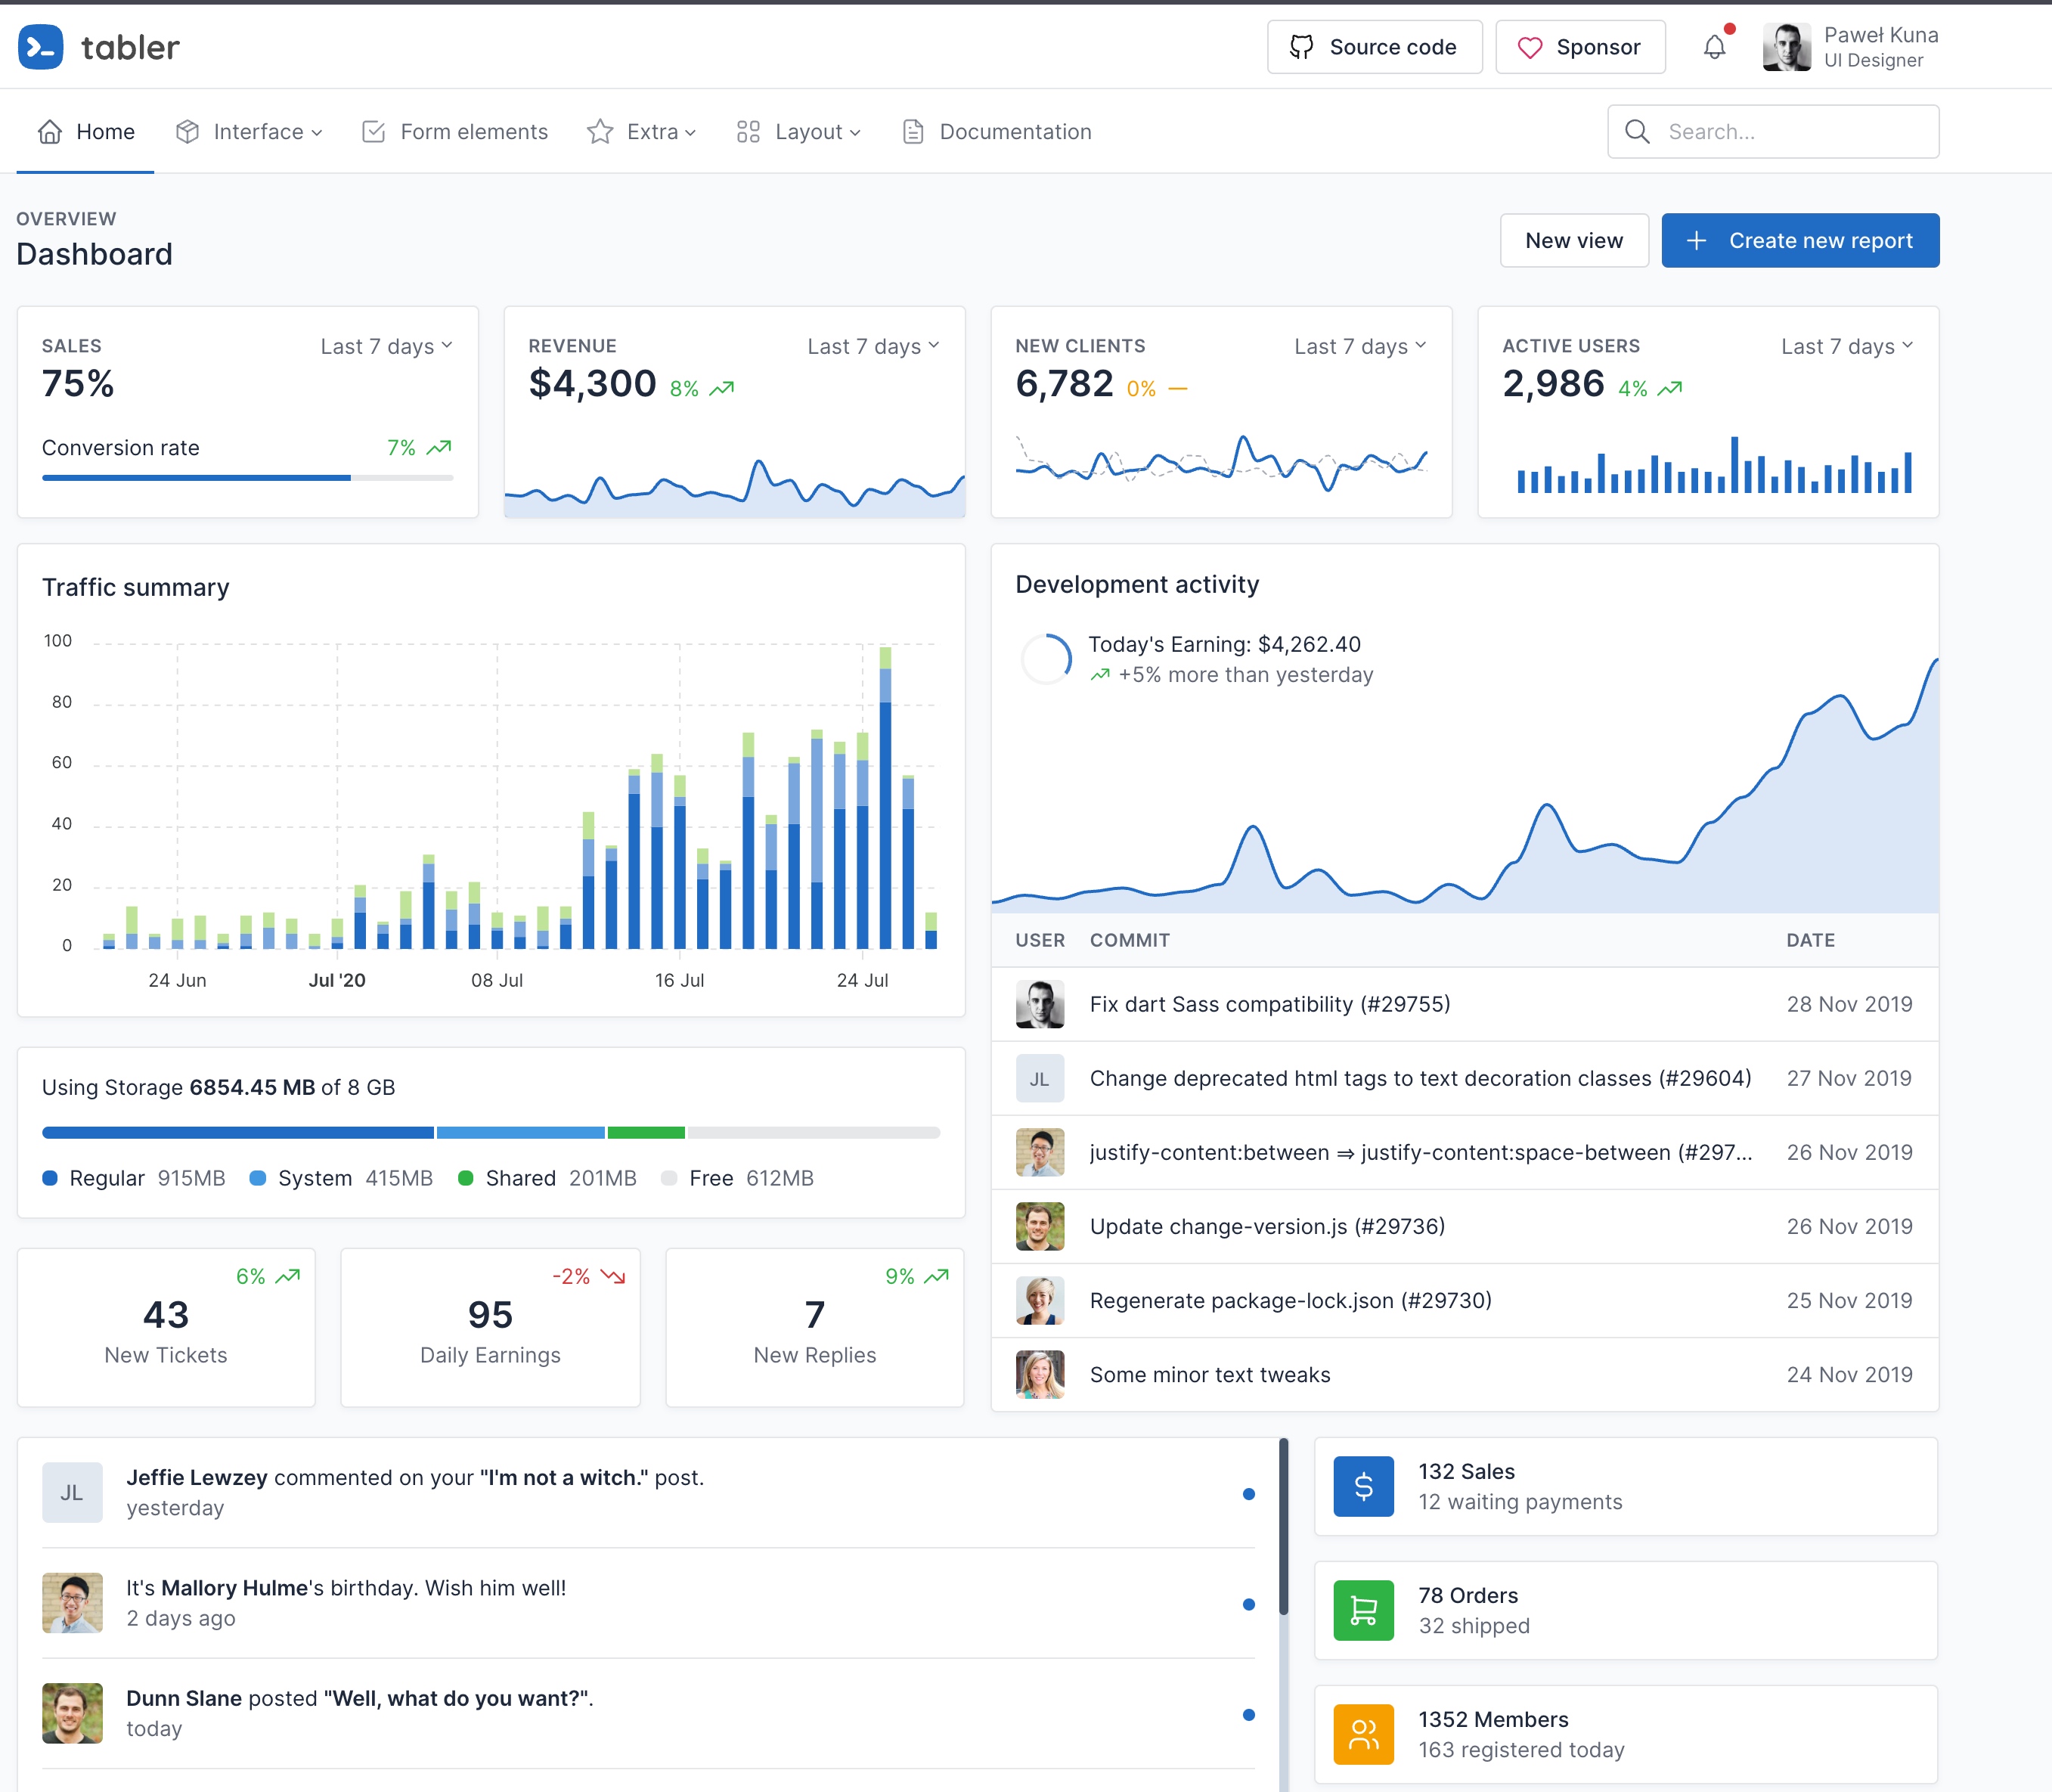This screenshot has width=2052, height=1792.
Task: Open Paweł Kuna profile avatar
Action: point(1786,47)
